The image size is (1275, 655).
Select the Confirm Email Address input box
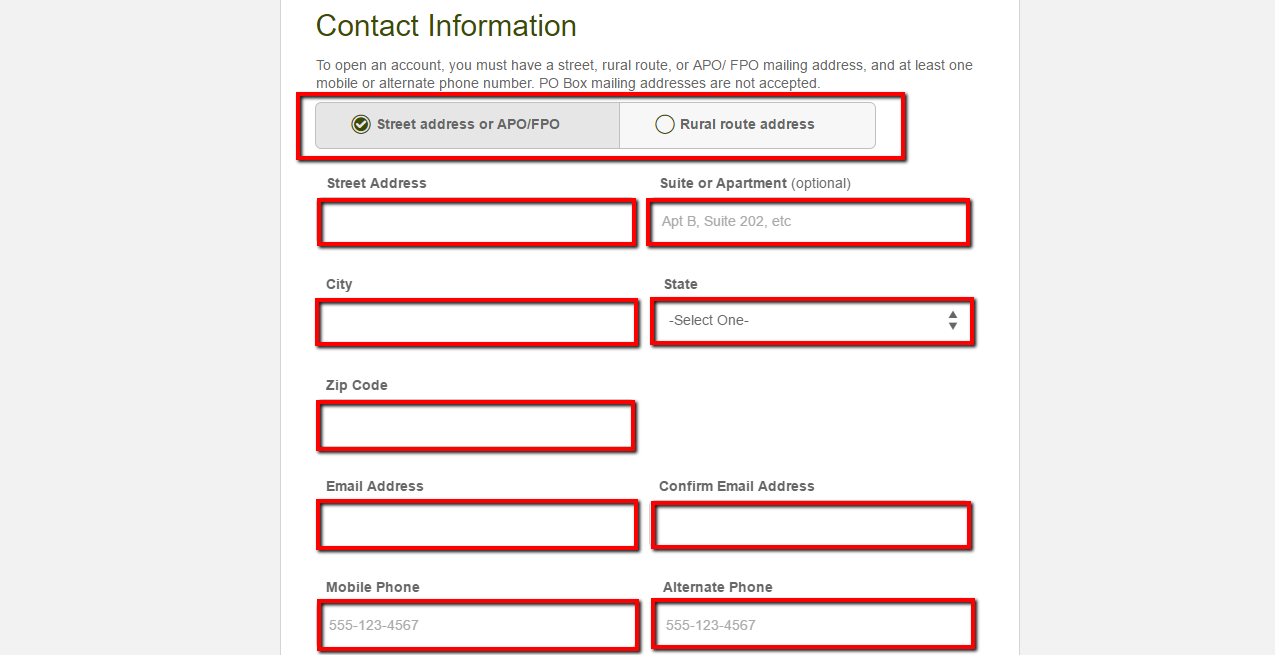pyautogui.click(x=811, y=525)
